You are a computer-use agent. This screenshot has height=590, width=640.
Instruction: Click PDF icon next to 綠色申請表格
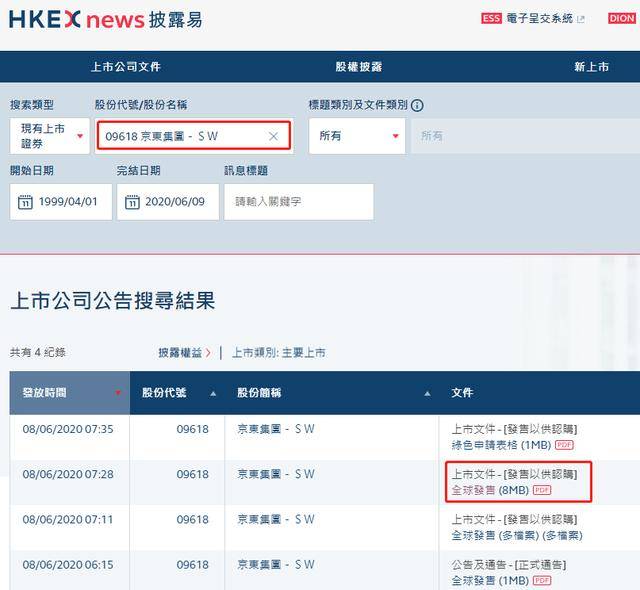tap(564, 444)
